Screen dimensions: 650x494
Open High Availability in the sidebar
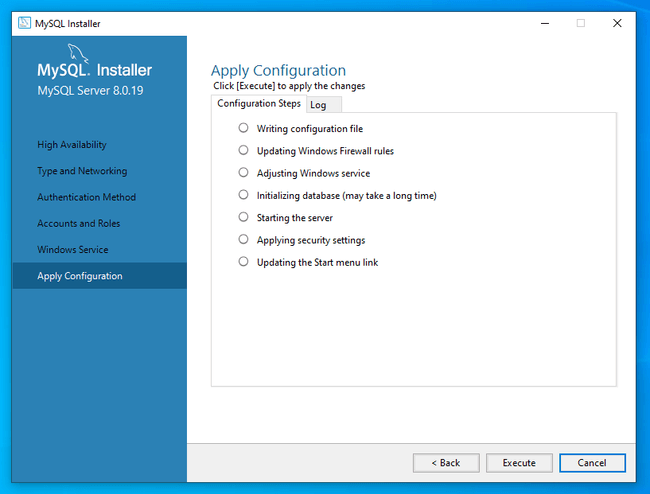coord(72,145)
